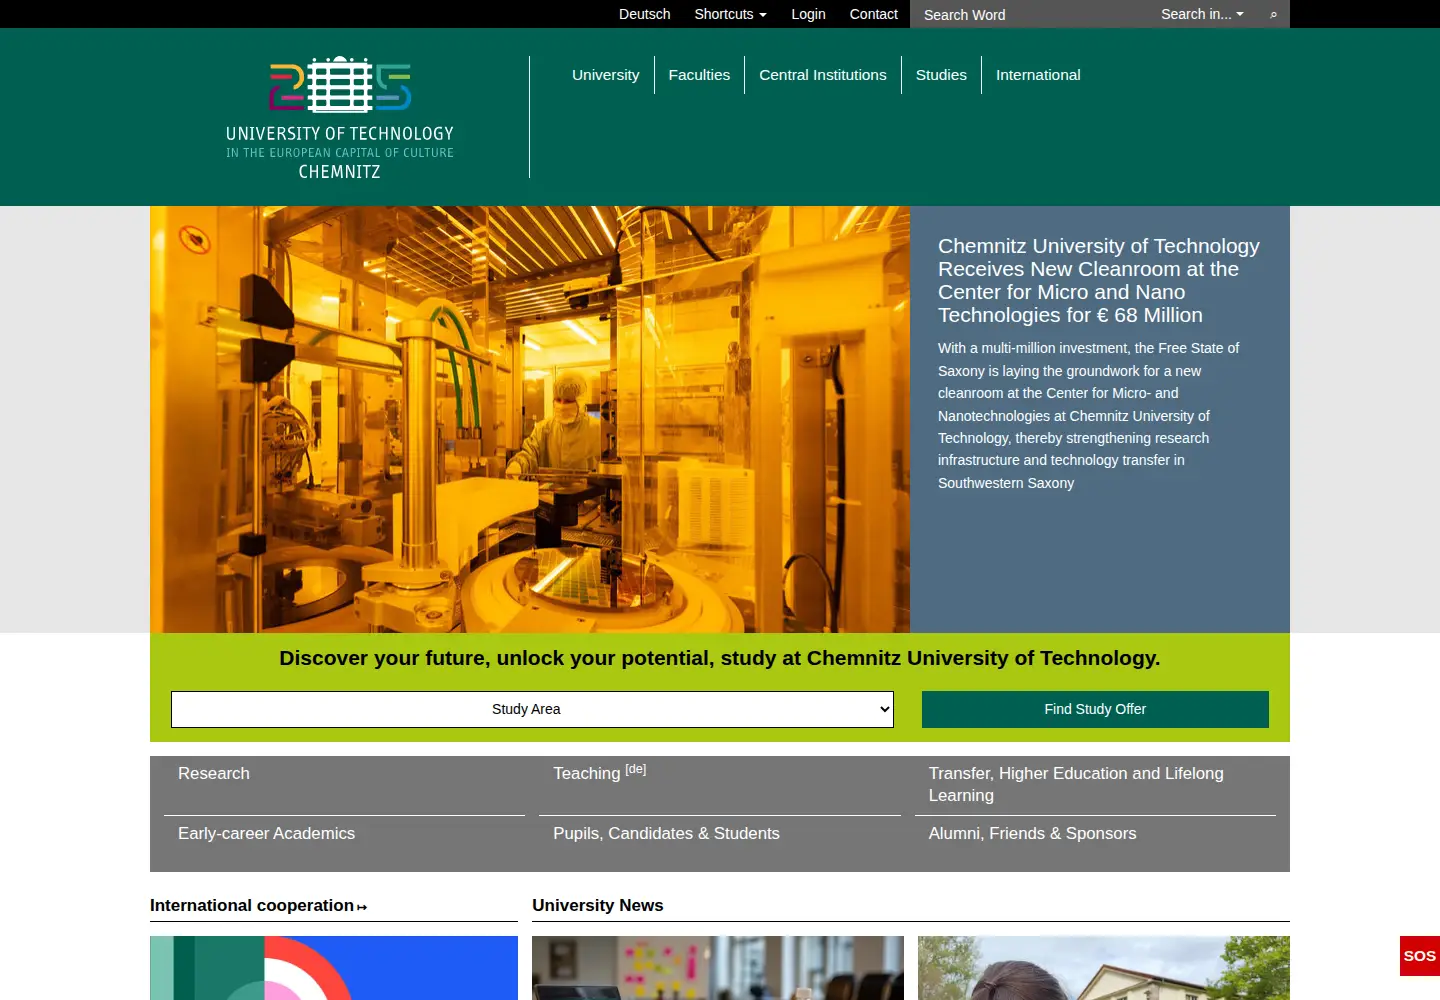Open the cleanroom news headline

(x=1098, y=280)
